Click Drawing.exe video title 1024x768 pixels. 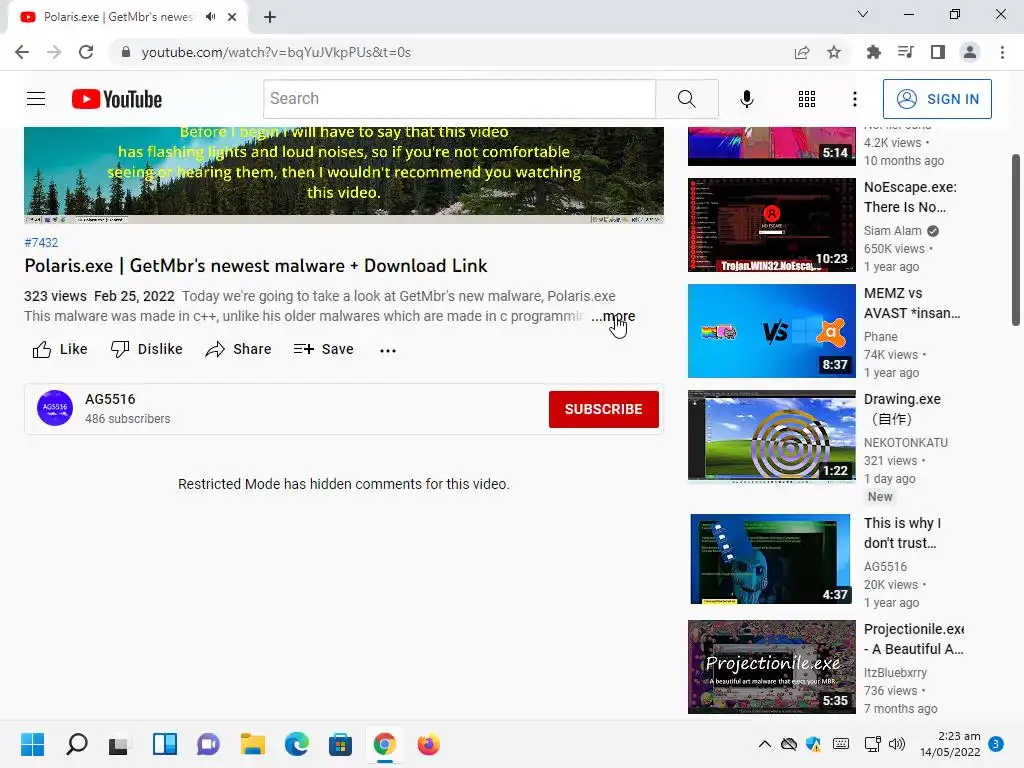click(x=903, y=409)
